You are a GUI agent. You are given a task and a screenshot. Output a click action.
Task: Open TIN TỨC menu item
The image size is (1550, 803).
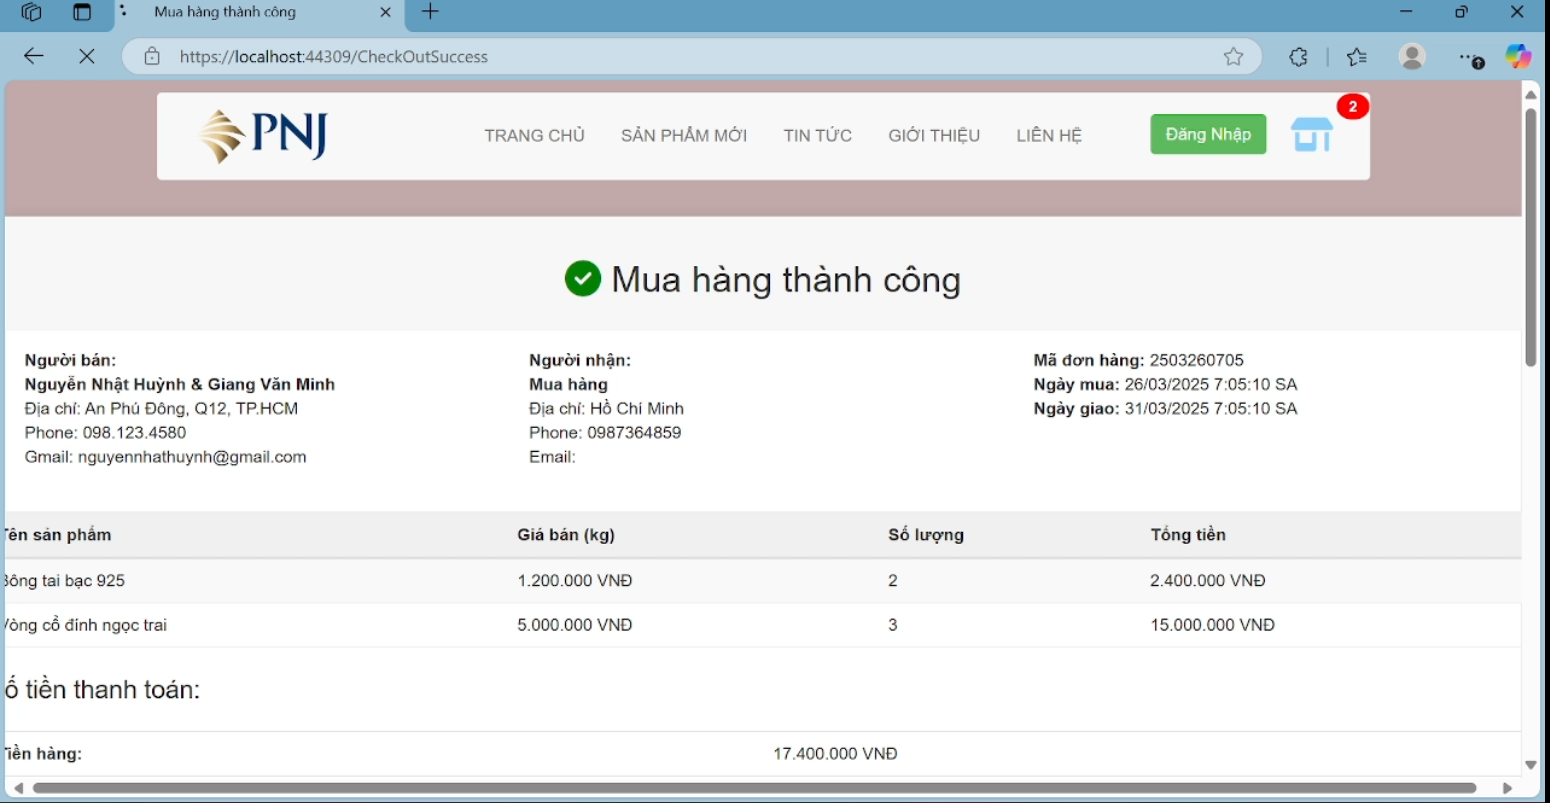[x=818, y=136]
